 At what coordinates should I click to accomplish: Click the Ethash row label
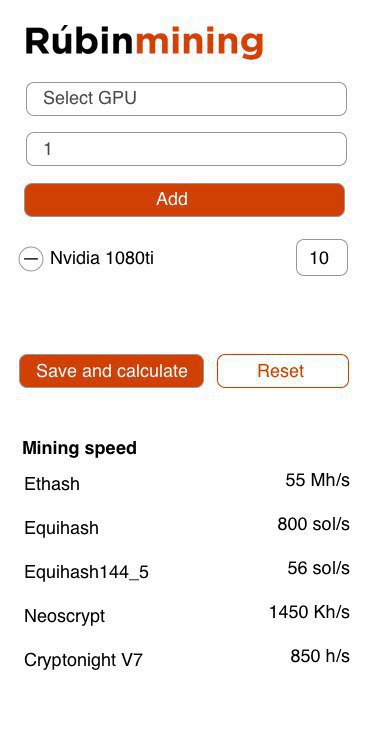pyautogui.click(x=52, y=484)
